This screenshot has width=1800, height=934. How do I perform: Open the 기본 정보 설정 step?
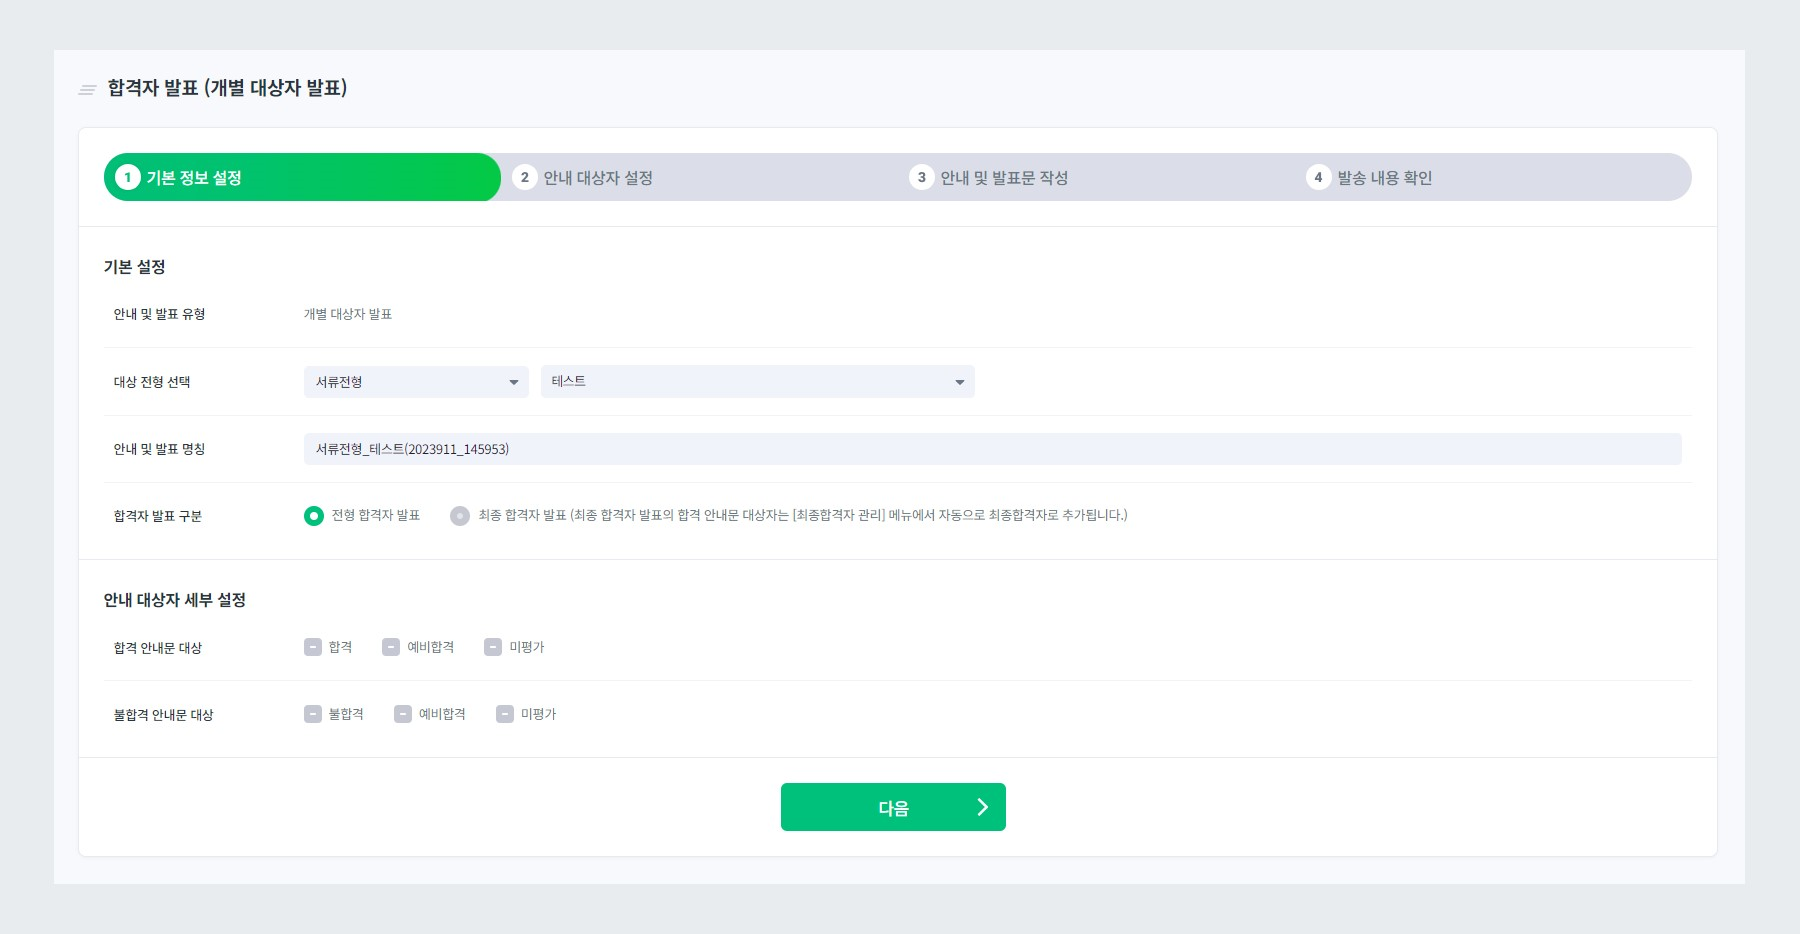302,177
